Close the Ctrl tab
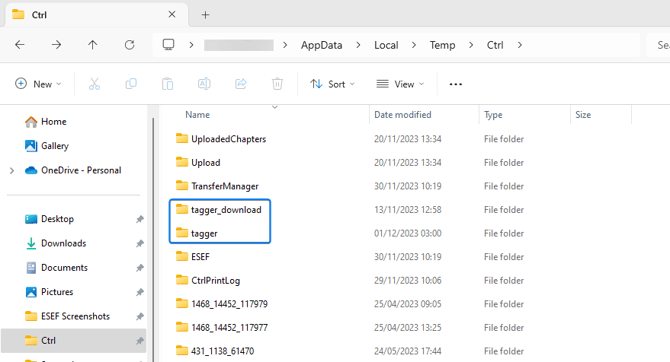Image resolution: width=670 pixels, height=362 pixels. pos(172,15)
